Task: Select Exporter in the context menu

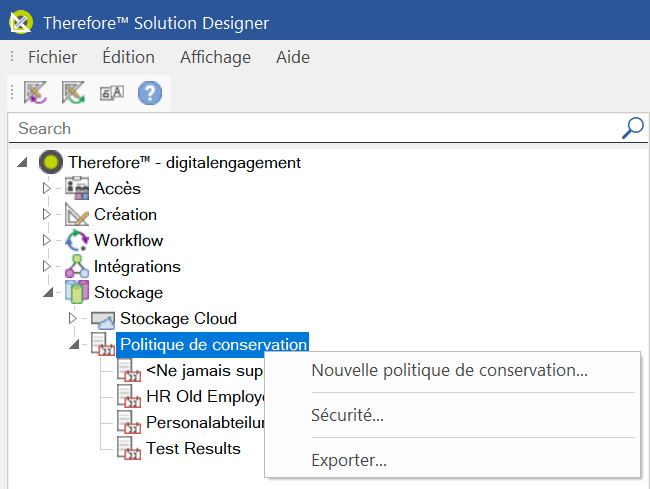Action: pos(349,460)
